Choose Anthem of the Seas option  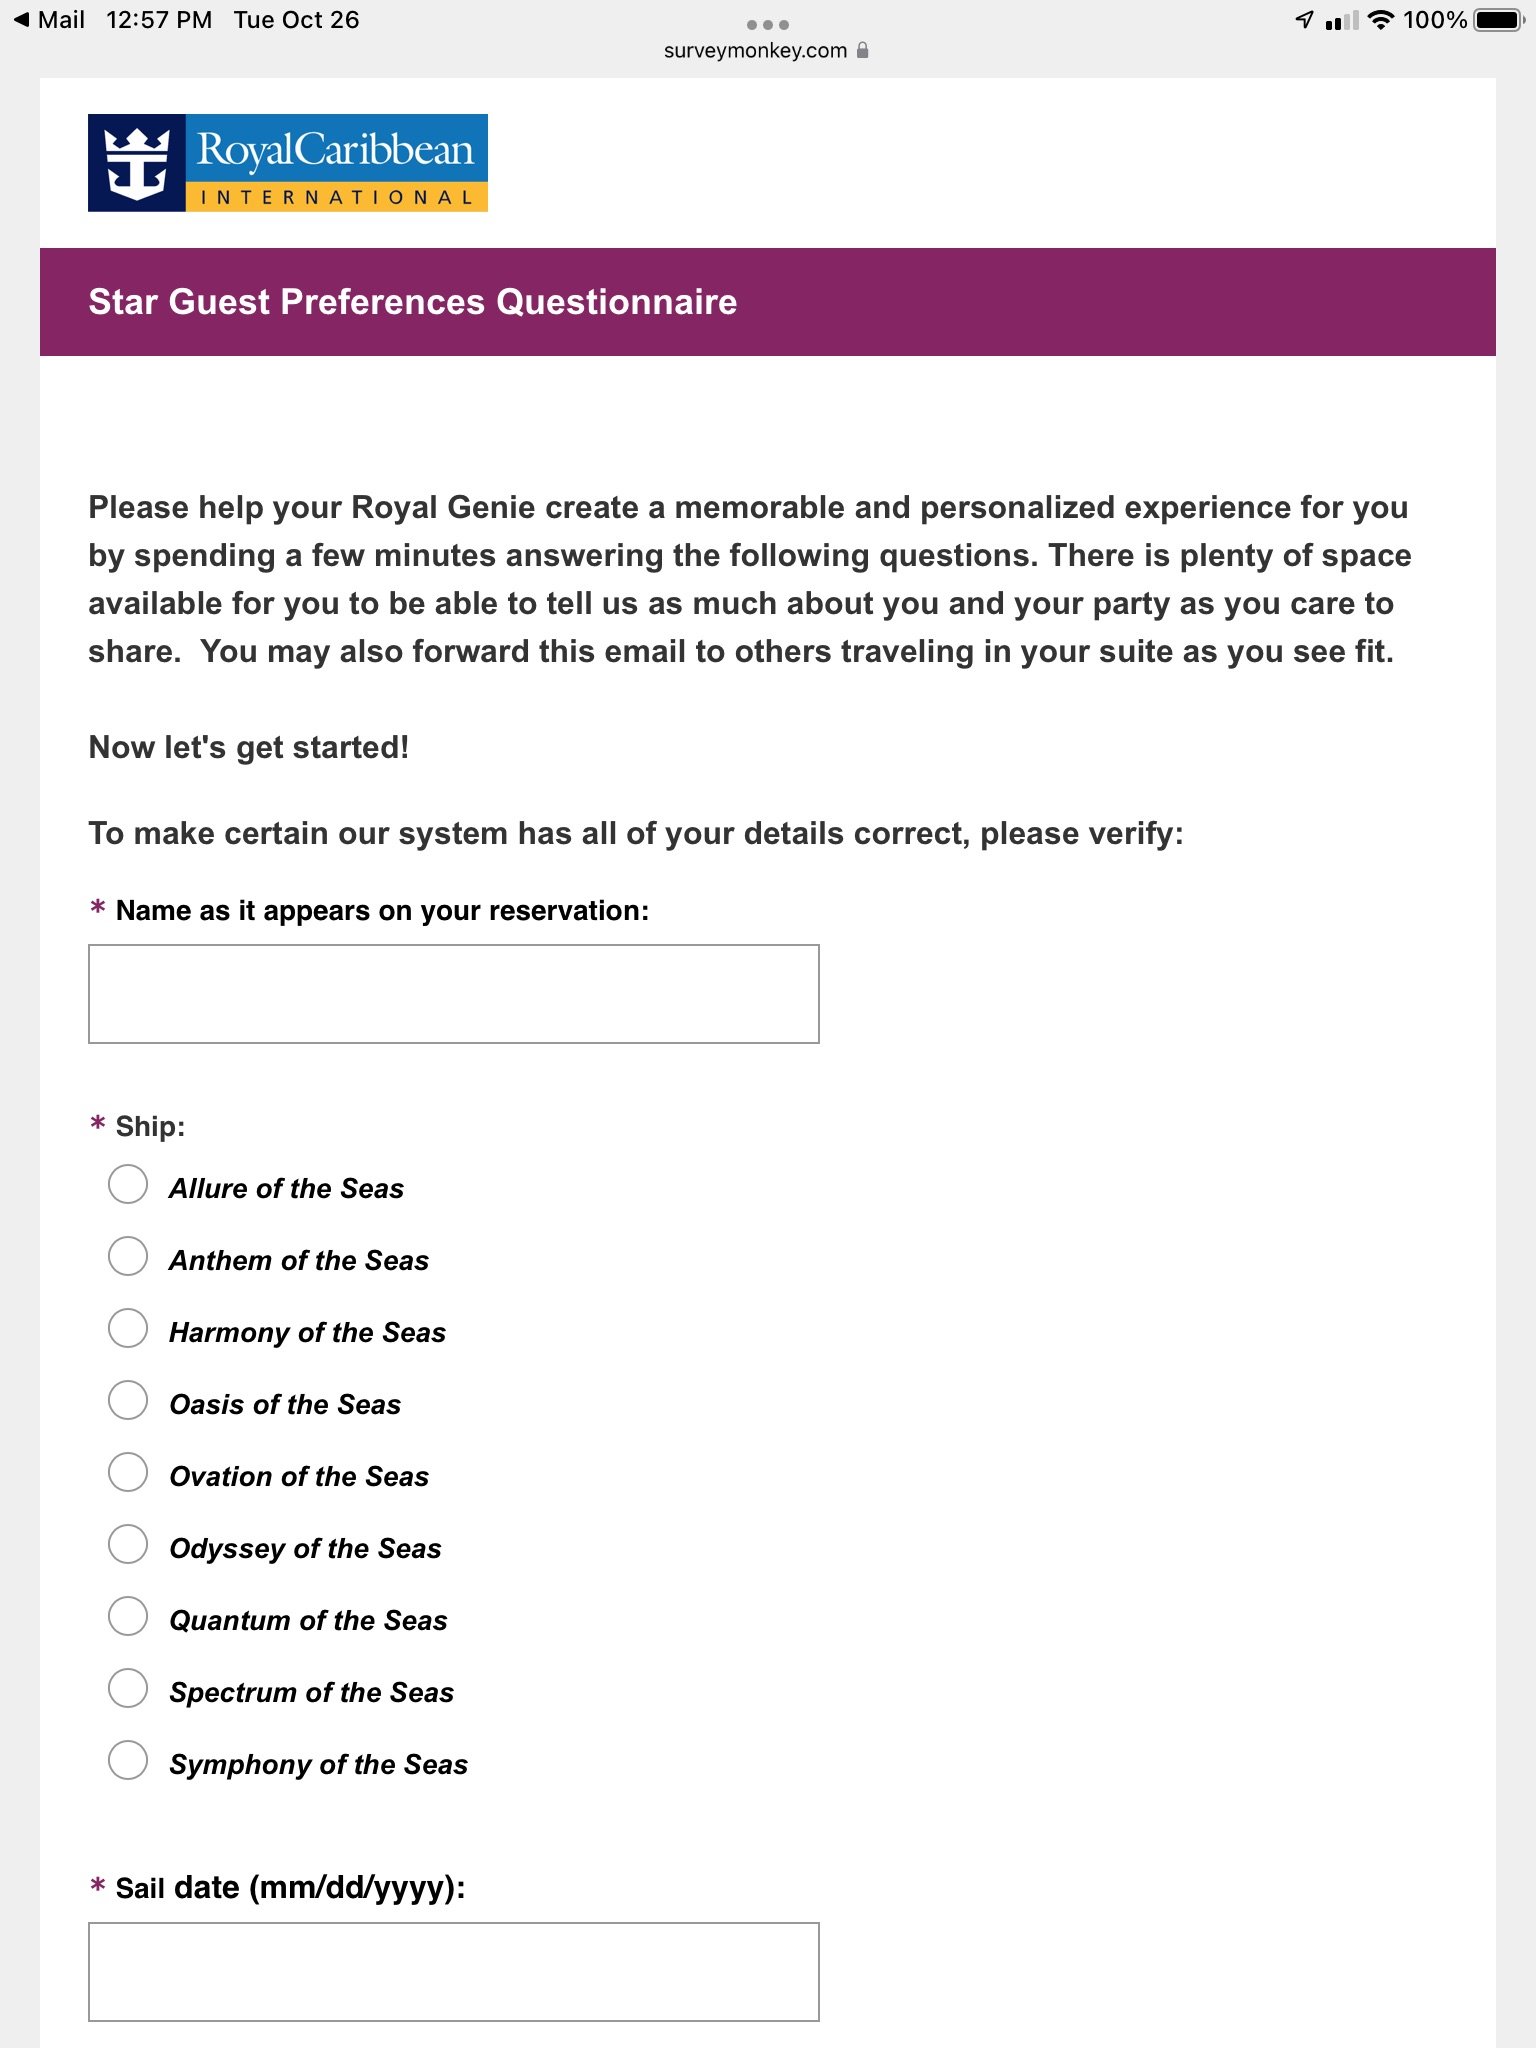click(x=128, y=1256)
